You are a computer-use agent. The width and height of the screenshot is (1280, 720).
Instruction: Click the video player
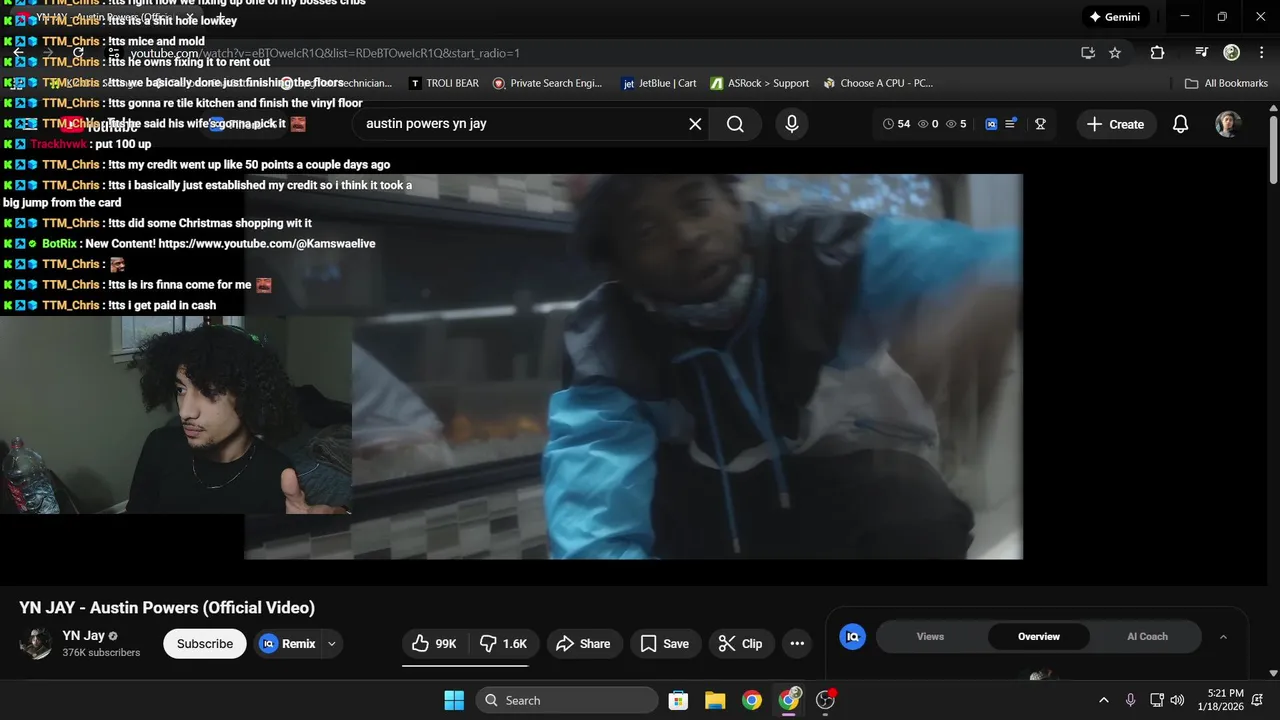coord(633,366)
